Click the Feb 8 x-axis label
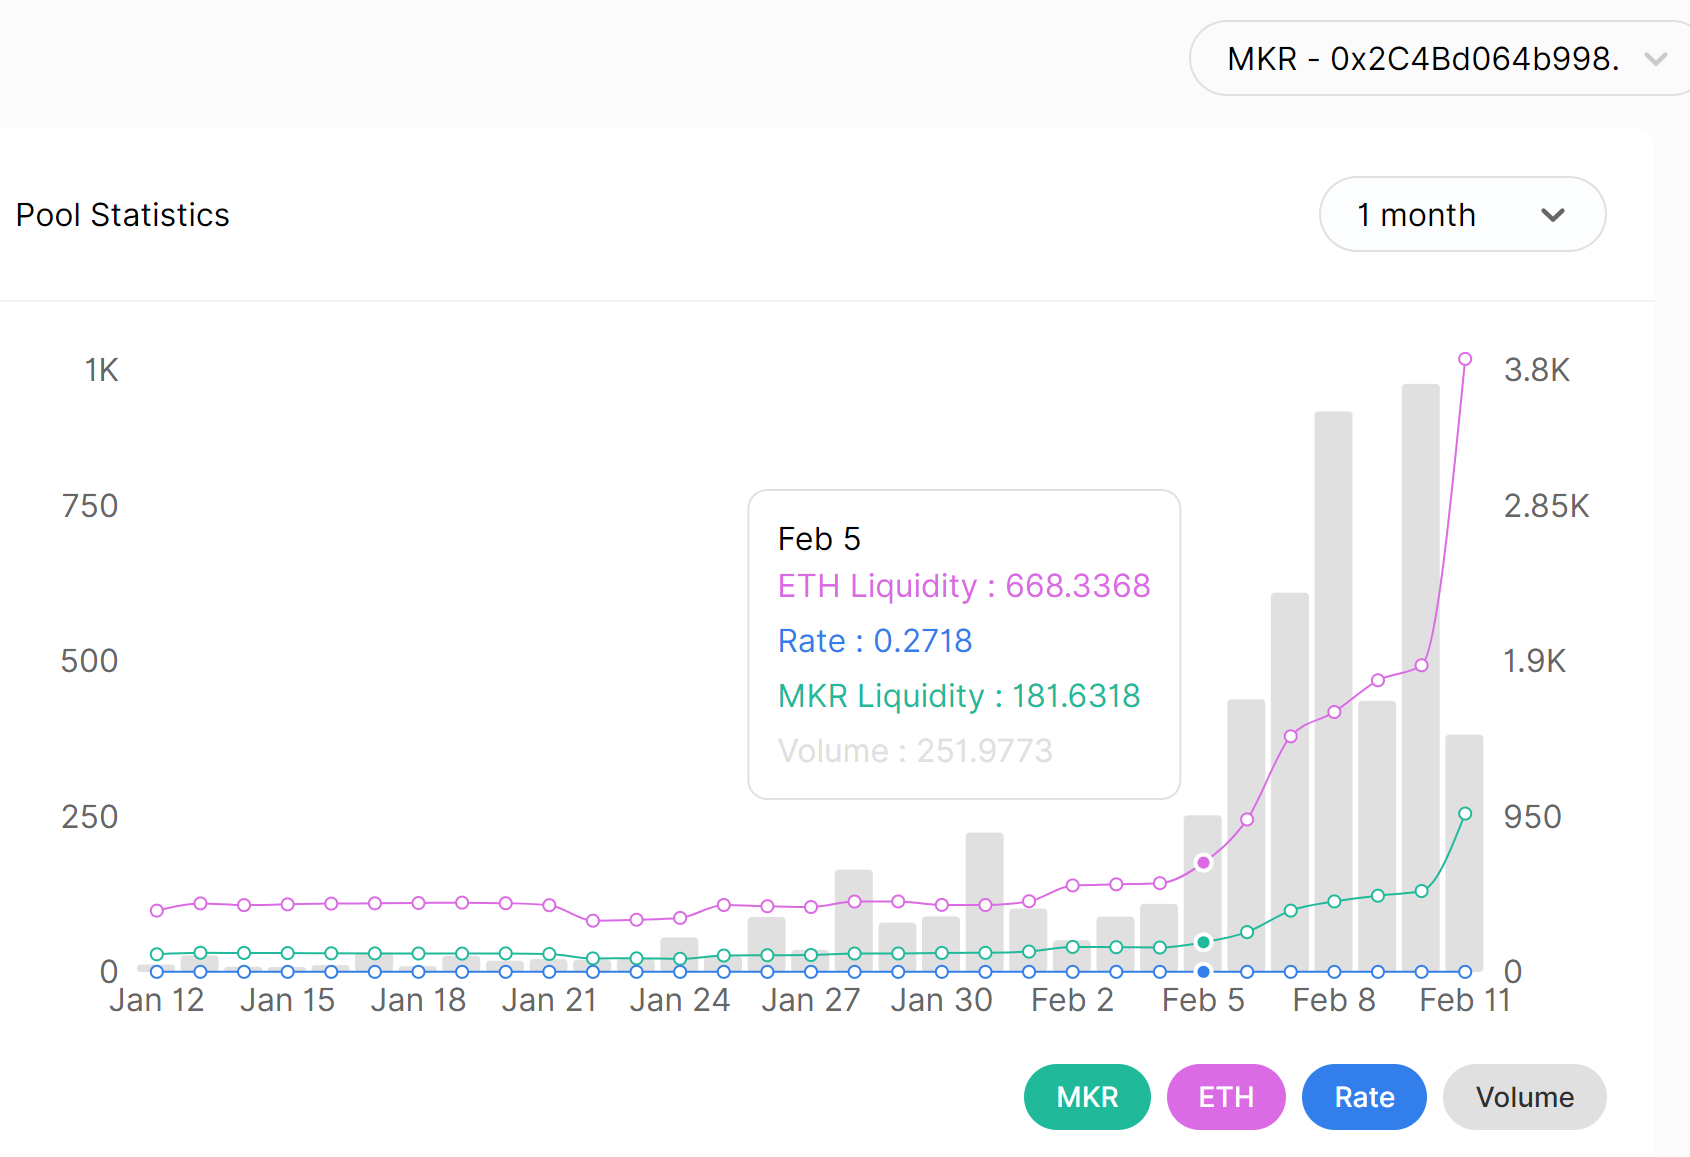The height and width of the screenshot is (1157, 1690). (1334, 1000)
